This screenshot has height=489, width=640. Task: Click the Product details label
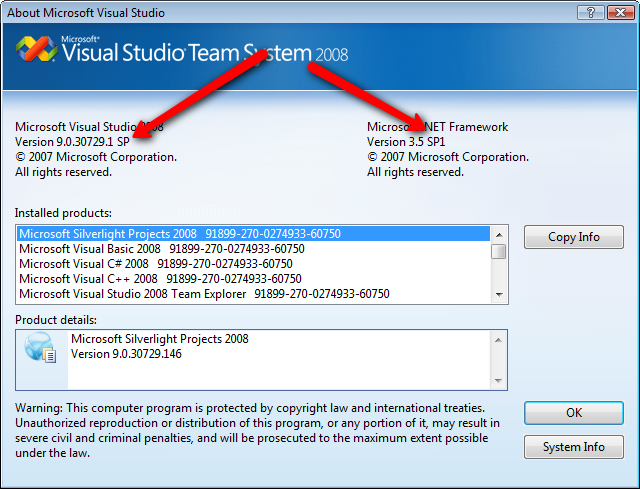[x=56, y=320]
